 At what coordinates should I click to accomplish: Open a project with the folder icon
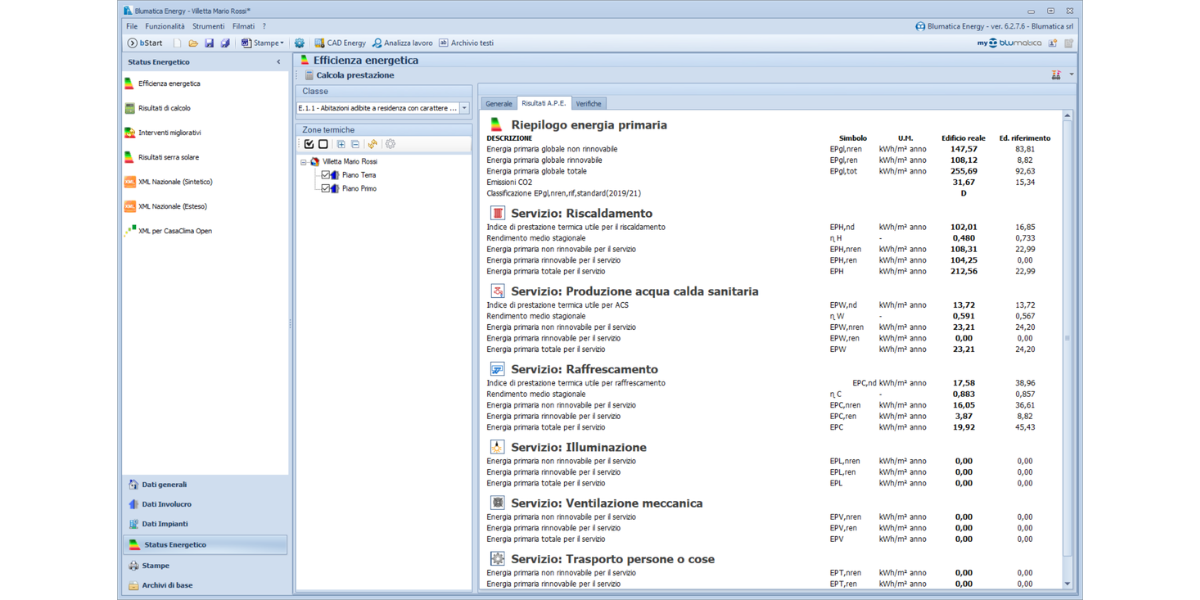193,43
